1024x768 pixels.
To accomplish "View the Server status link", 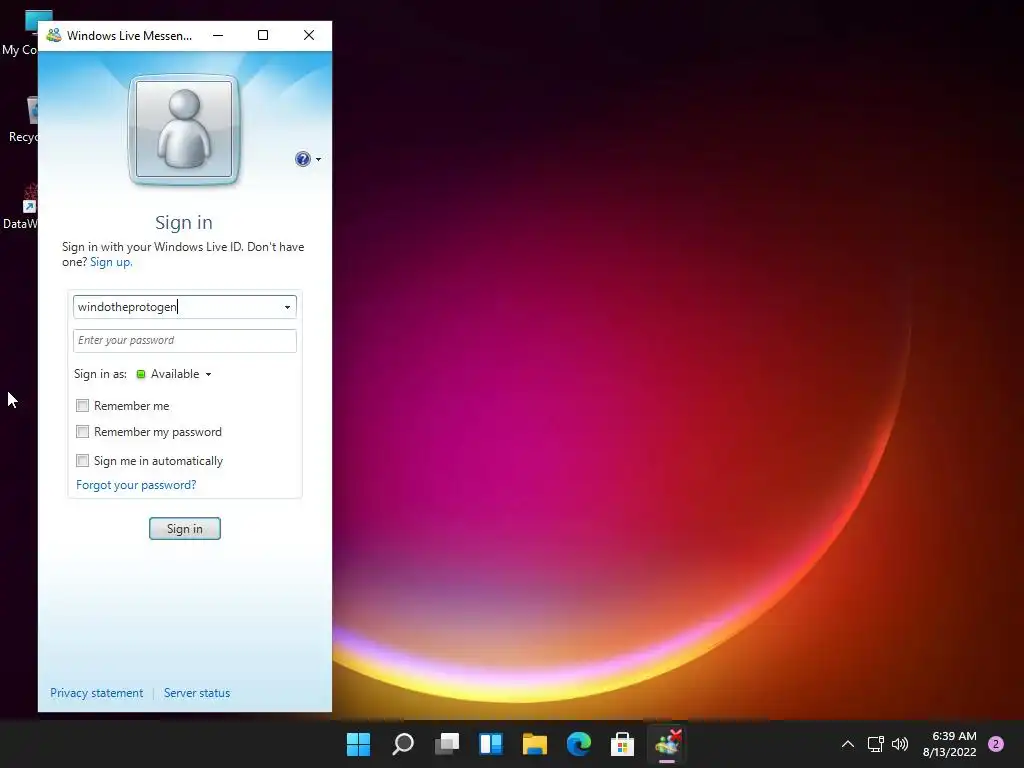I will (197, 693).
